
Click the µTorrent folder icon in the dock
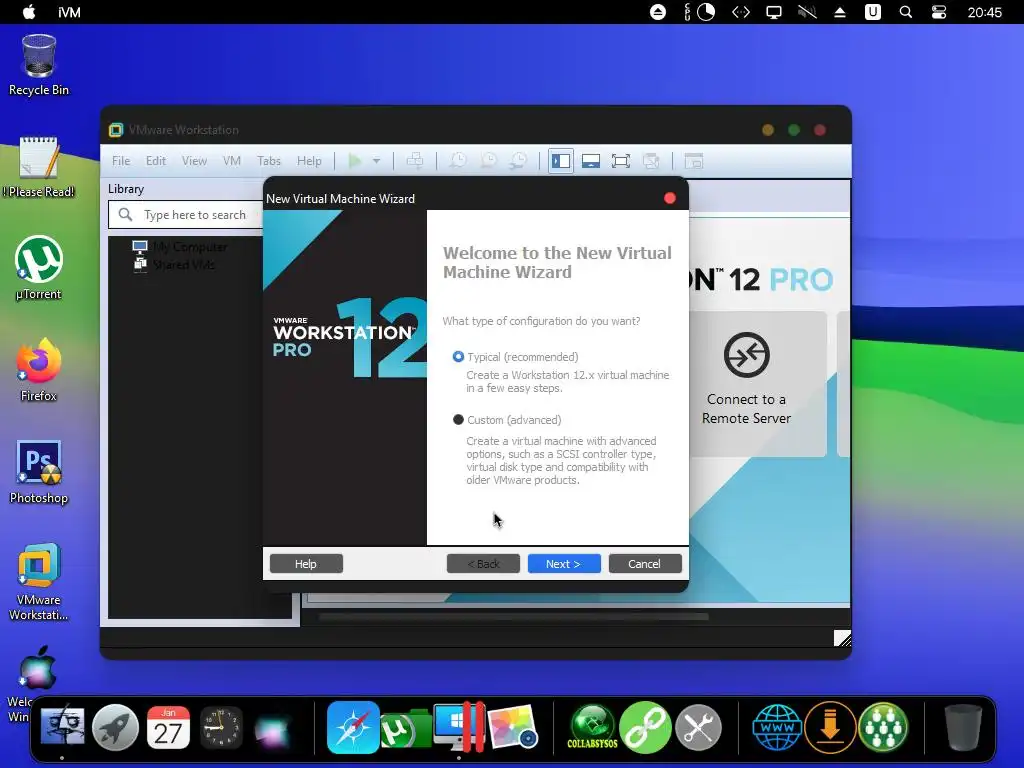point(405,729)
